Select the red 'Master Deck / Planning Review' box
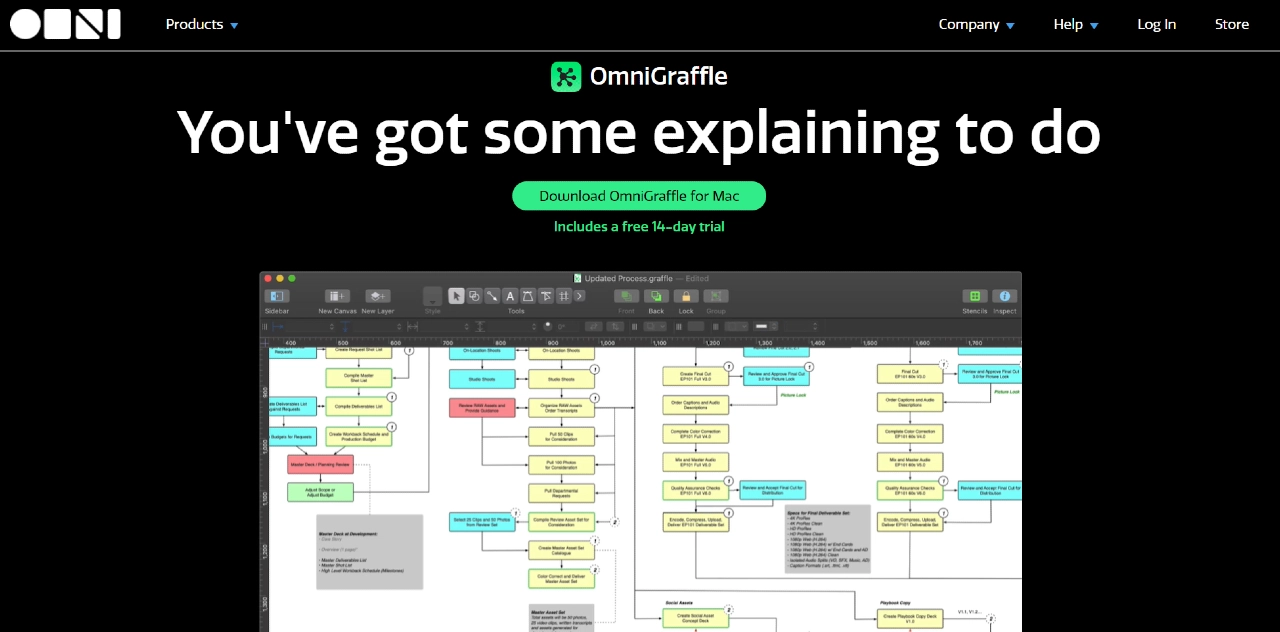 [x=320, y=465]
